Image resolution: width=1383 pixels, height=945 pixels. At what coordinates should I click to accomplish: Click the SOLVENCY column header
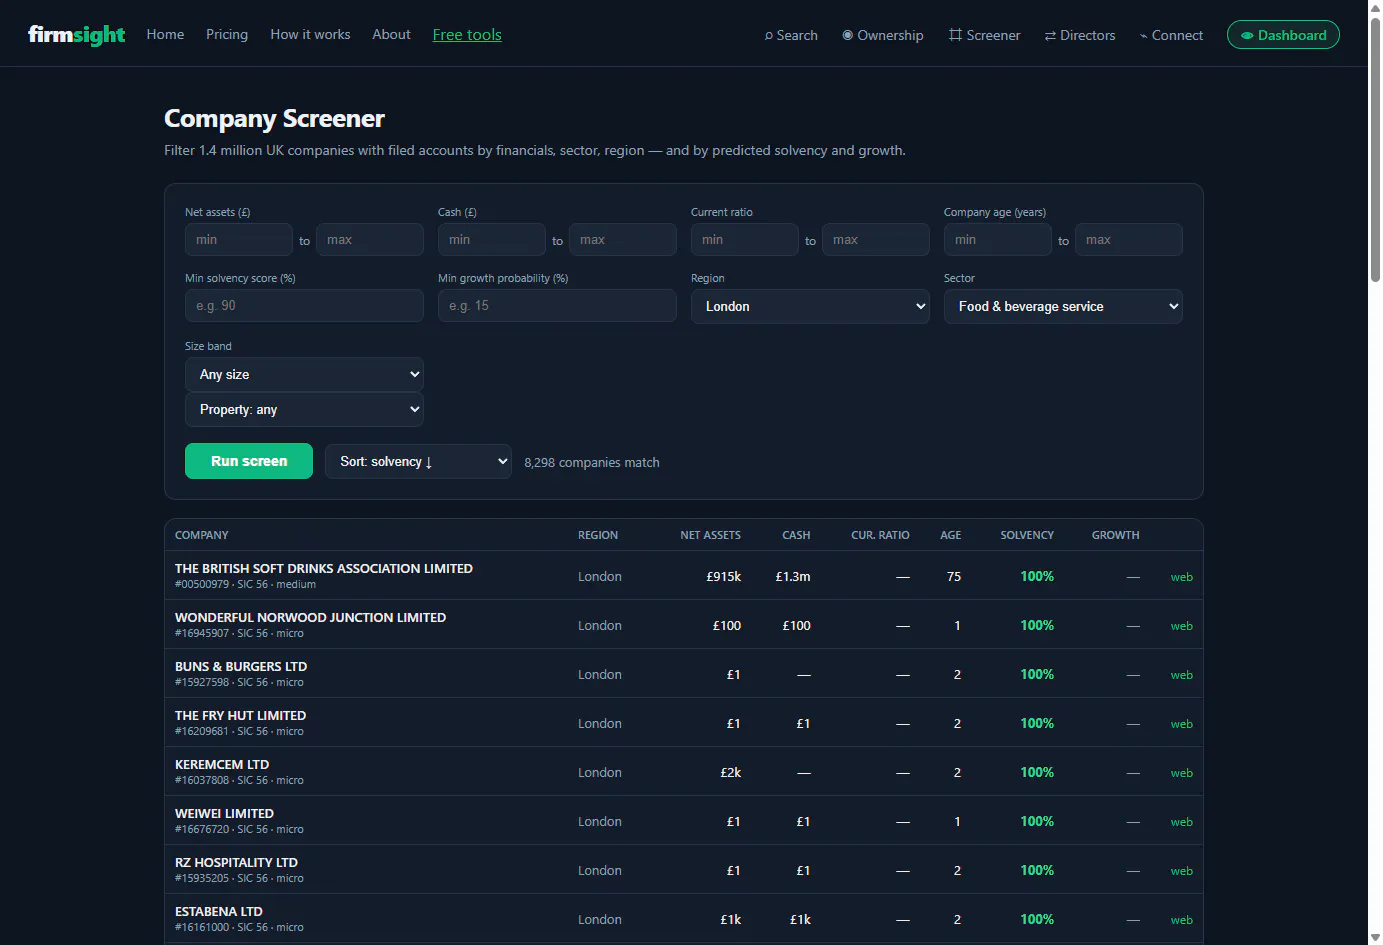pos(1027,535)
